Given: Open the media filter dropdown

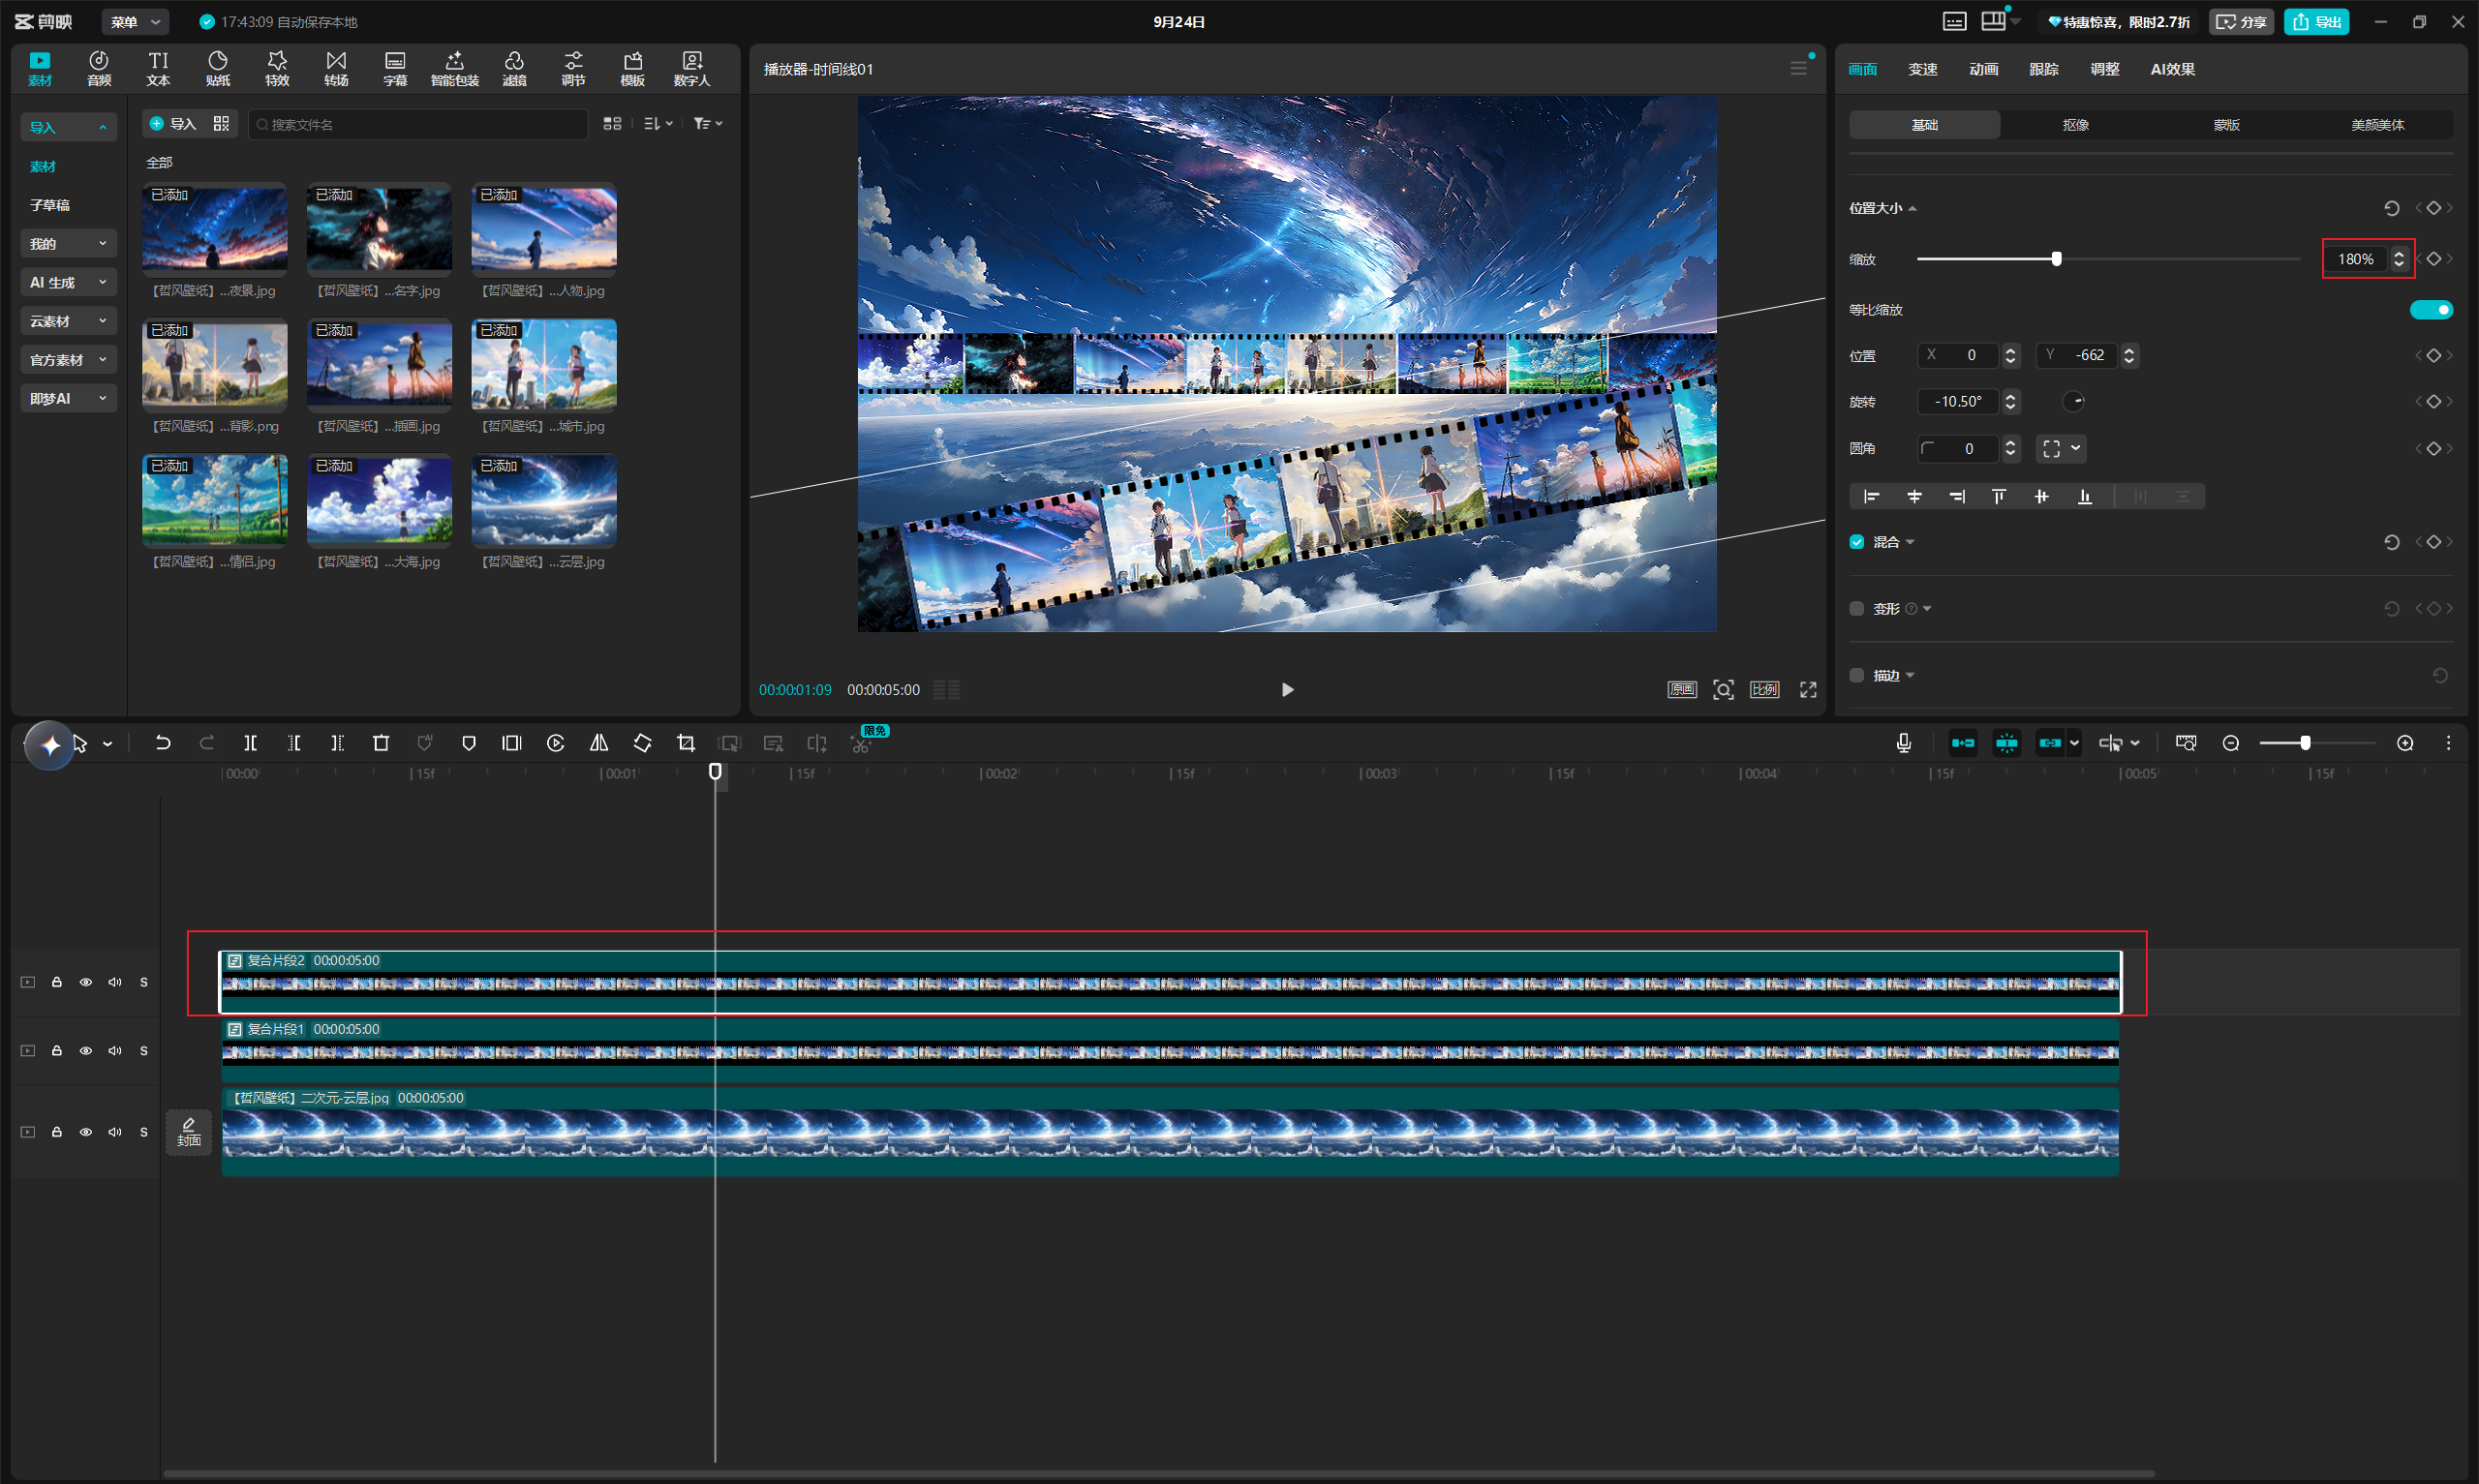Looking at the screenshot, I should 708,124.
